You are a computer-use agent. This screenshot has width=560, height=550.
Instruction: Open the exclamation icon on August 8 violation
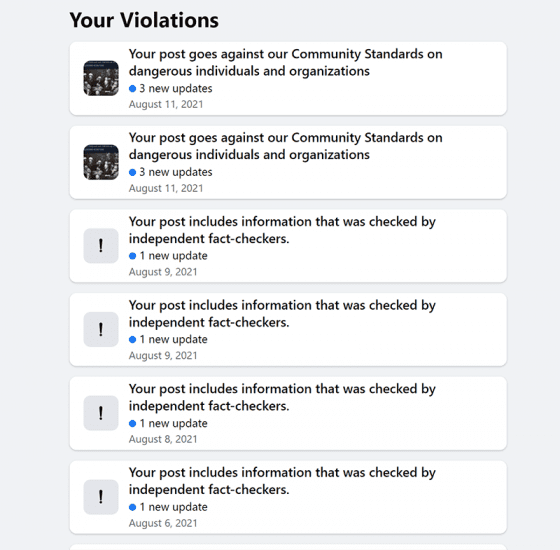pyautogui.click(x=101, y=413)
